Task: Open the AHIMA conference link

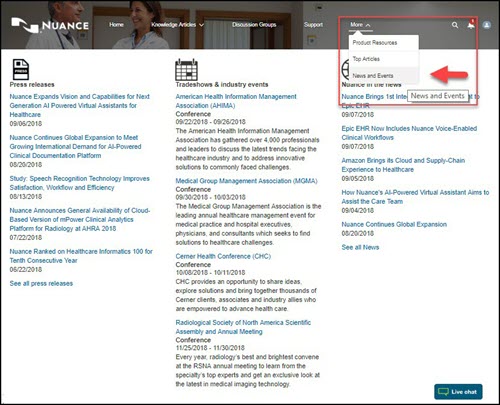Action: tap(236, 101)
